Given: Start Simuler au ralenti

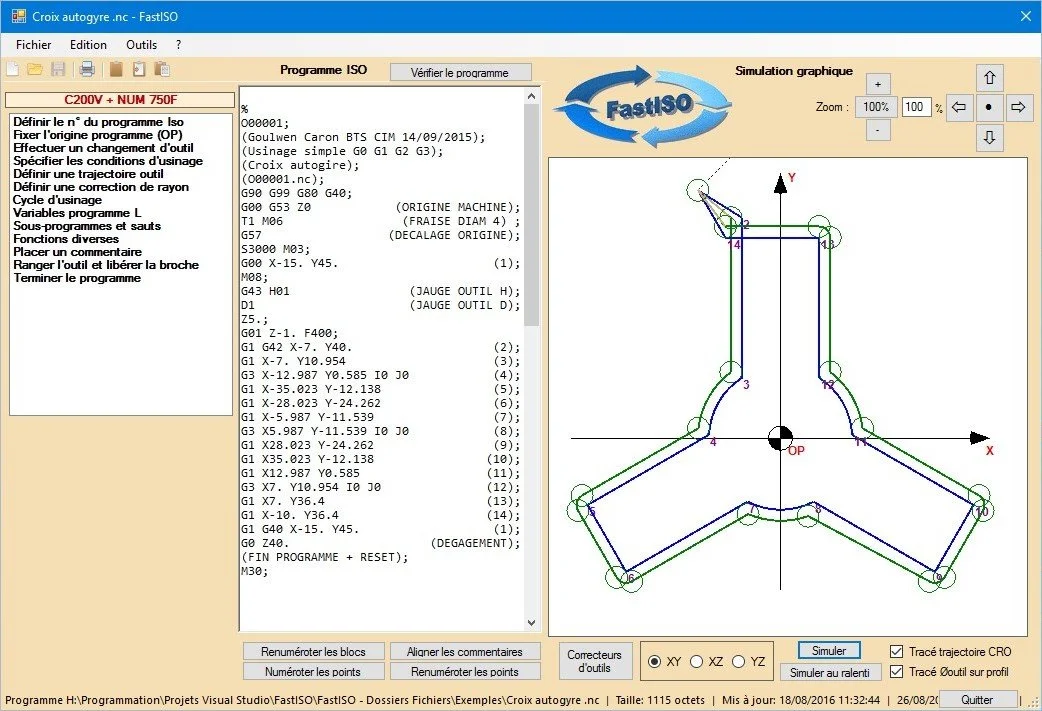Looking at the screenshot, I should coord(829,671).
